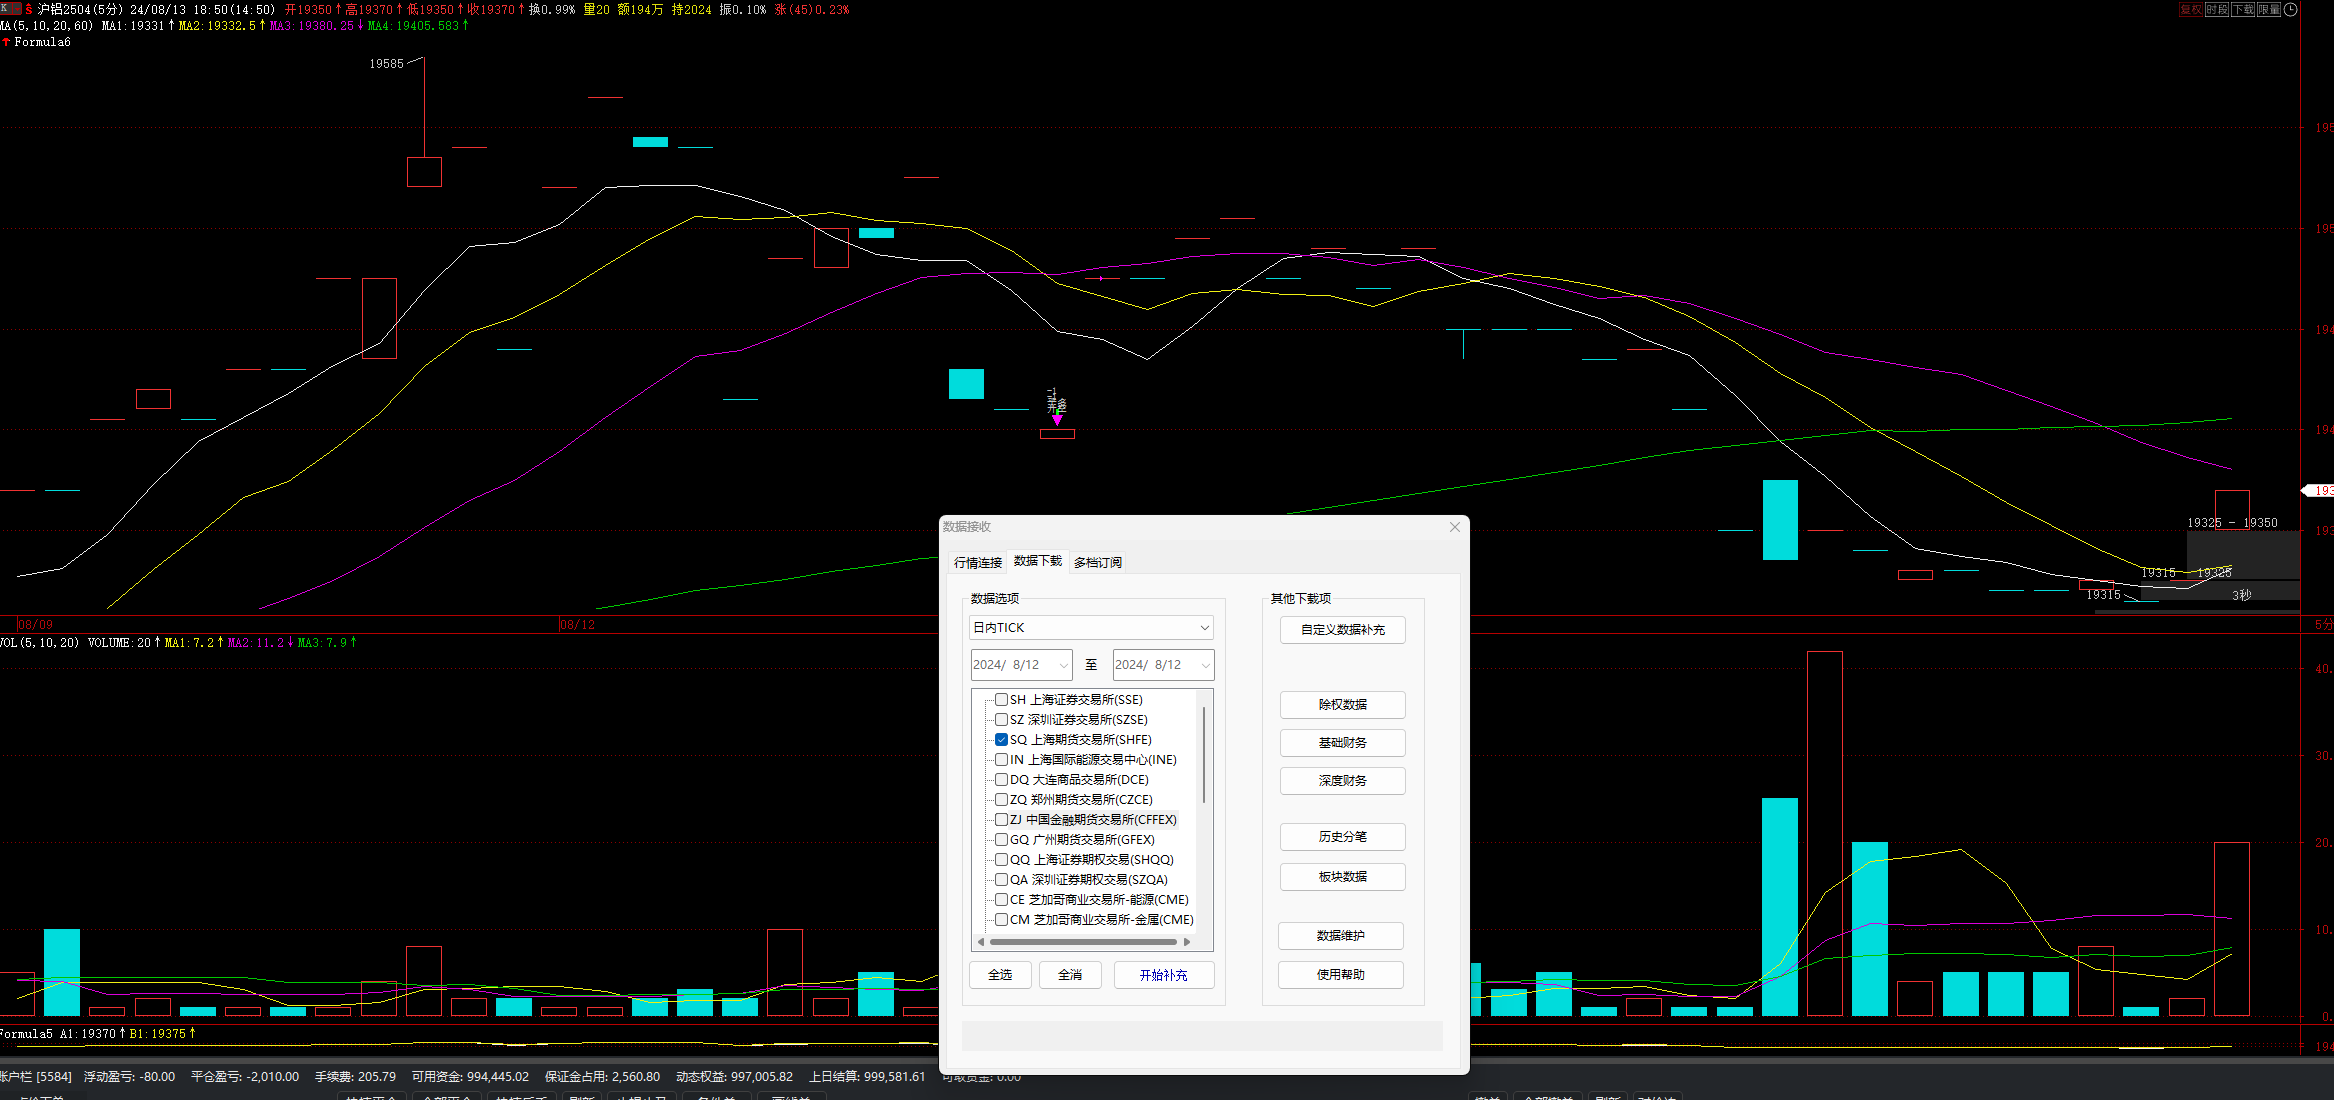The height and width of the screenshot is (1100, 2334).
Task: Click the 时段 period icon
Action: pos(2217,9)
